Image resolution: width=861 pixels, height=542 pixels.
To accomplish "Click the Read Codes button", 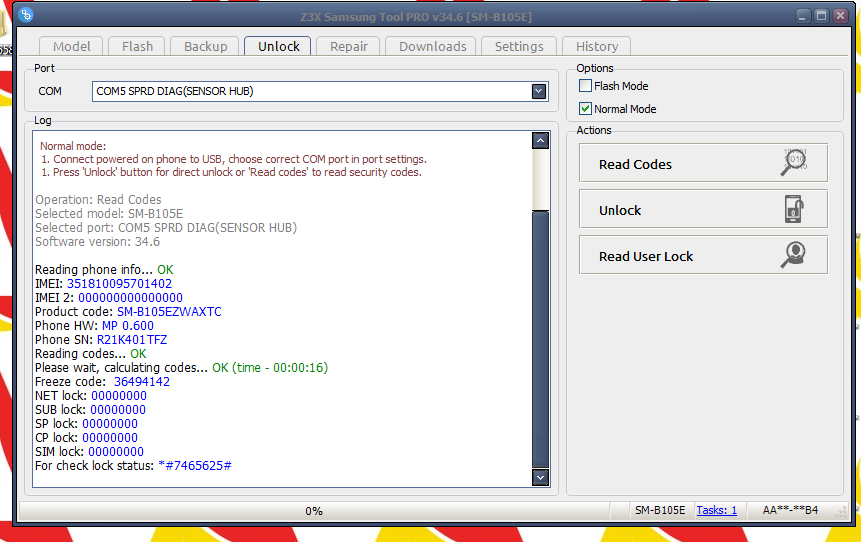I will 703,163.
